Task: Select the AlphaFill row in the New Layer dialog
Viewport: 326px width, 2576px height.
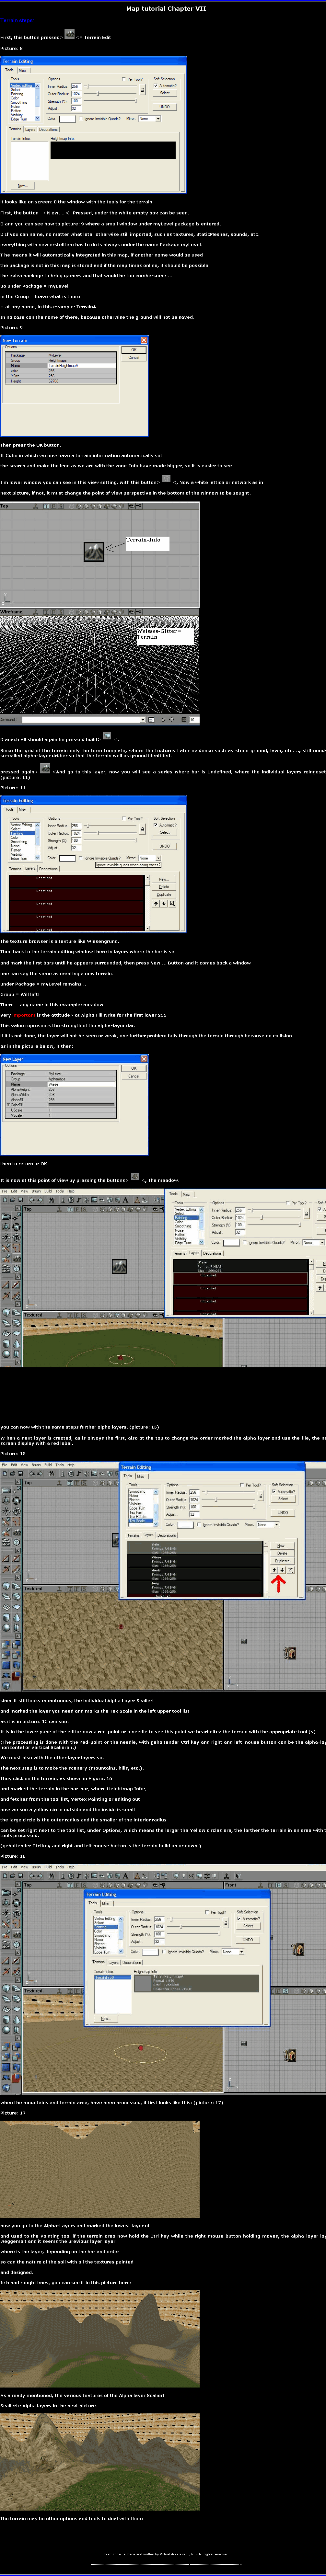Action: (60, 1100)
